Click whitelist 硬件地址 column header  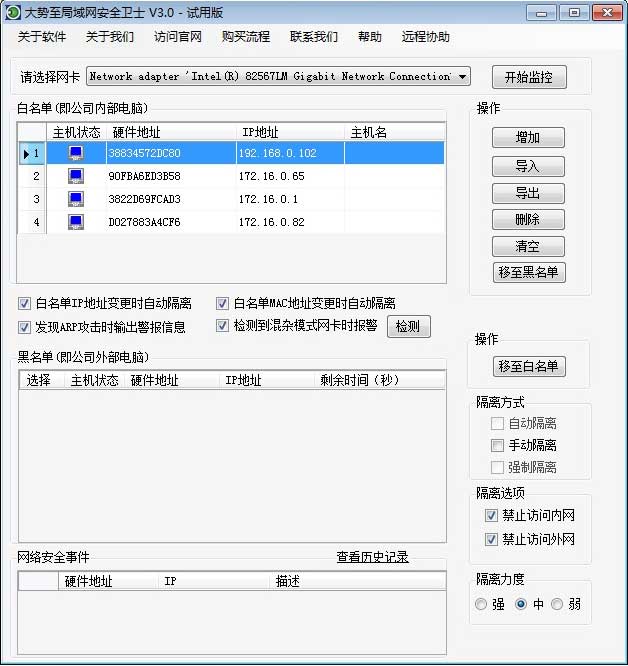point(171,133)
